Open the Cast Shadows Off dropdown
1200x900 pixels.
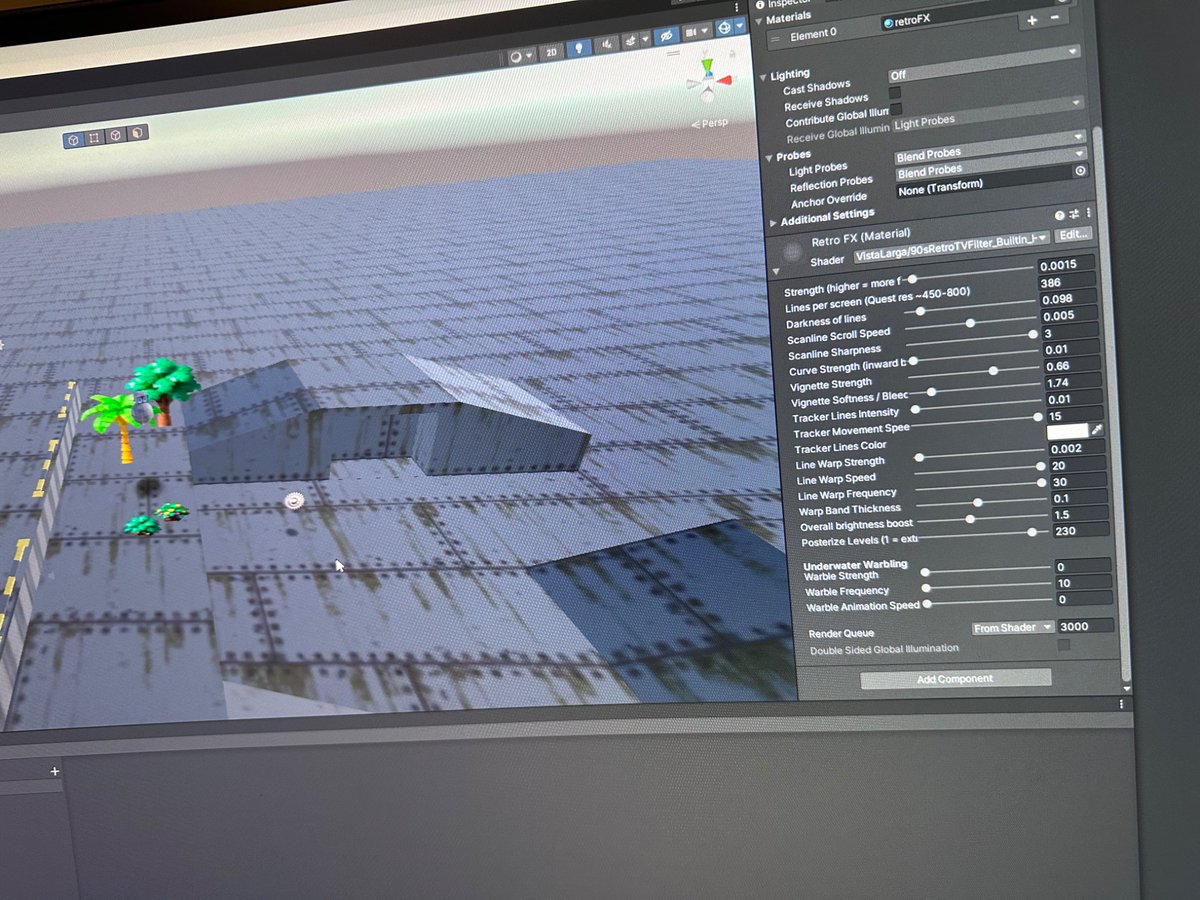[985, 63]
